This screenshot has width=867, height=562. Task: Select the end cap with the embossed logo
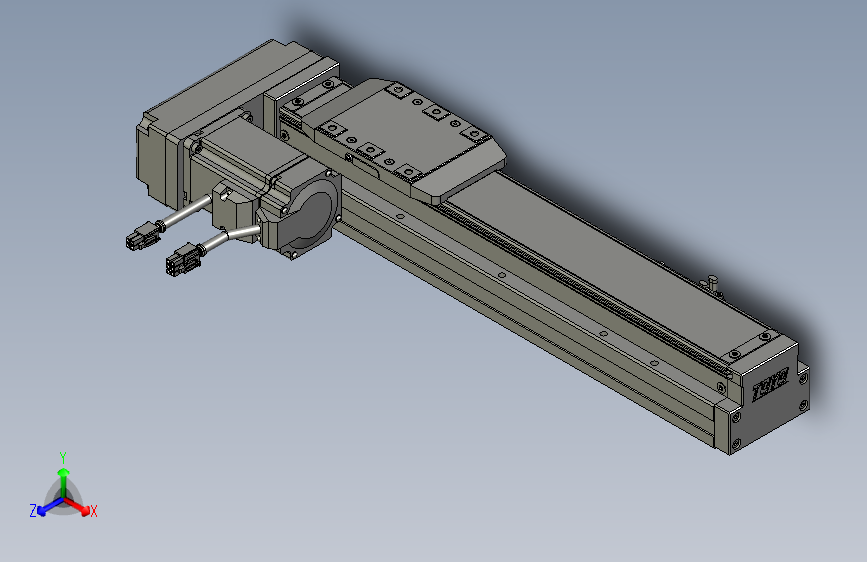771,397
